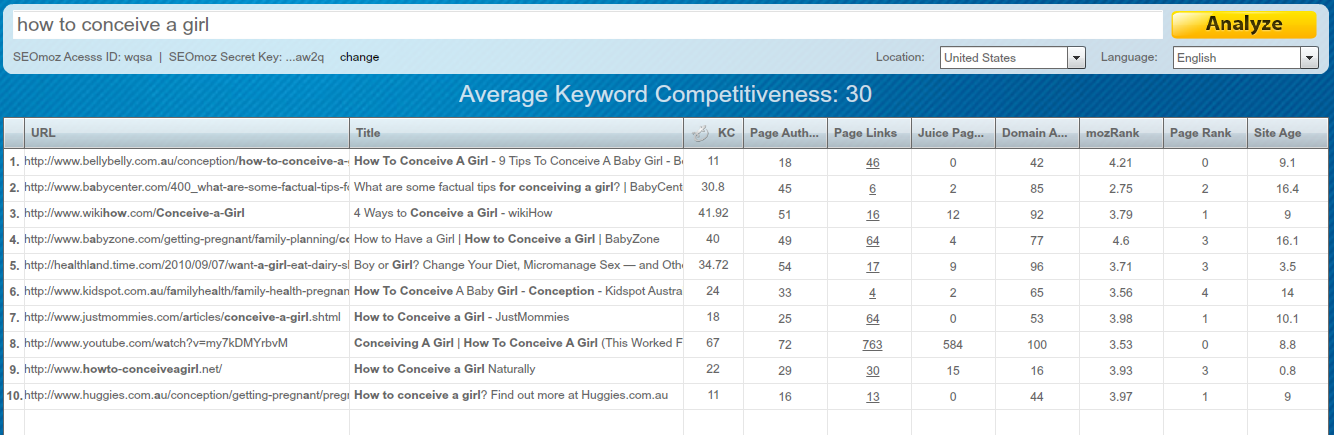This screenshot has width=1334, height=435.
Task: Click KC value 30.8 in babycenter row
Action: 713,186
